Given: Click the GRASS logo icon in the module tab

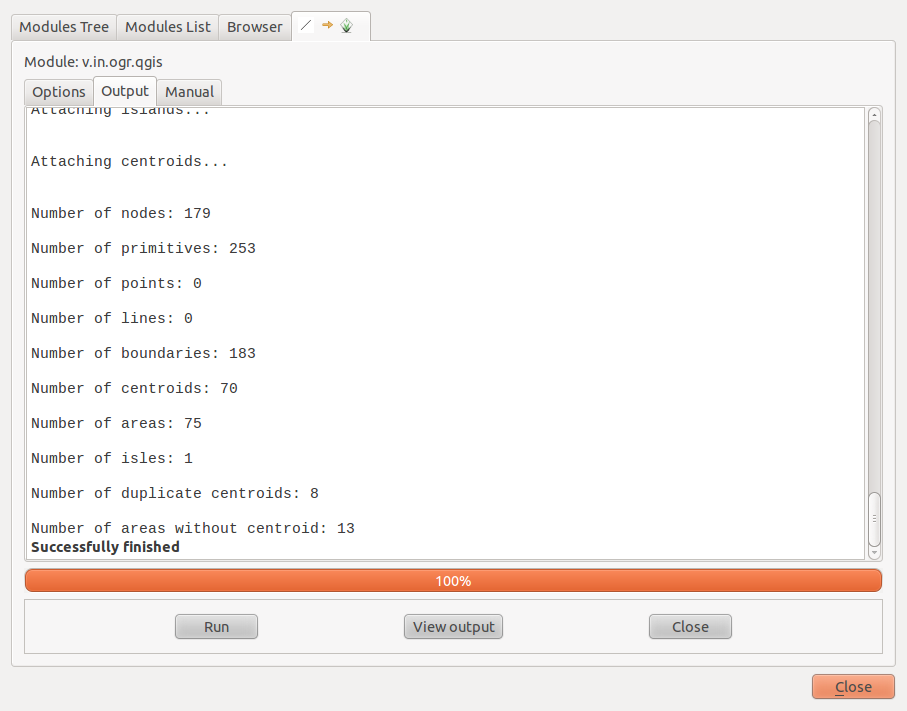Looking at the screenshot, I should (x=347, y=26).
